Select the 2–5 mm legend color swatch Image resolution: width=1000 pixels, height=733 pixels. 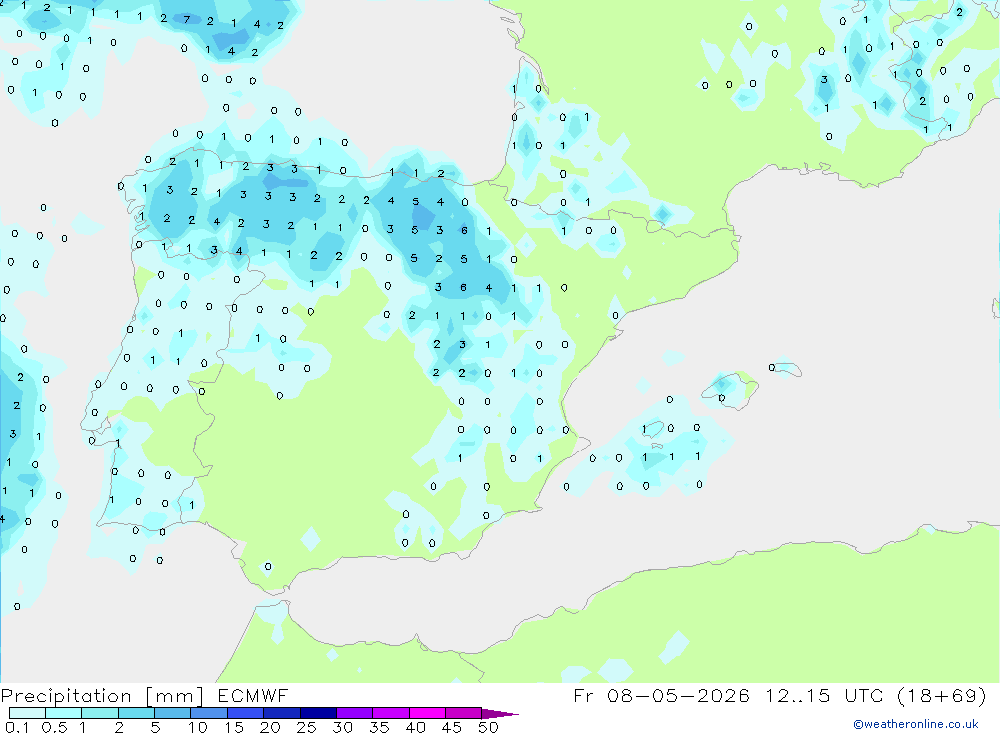[136, 713]
